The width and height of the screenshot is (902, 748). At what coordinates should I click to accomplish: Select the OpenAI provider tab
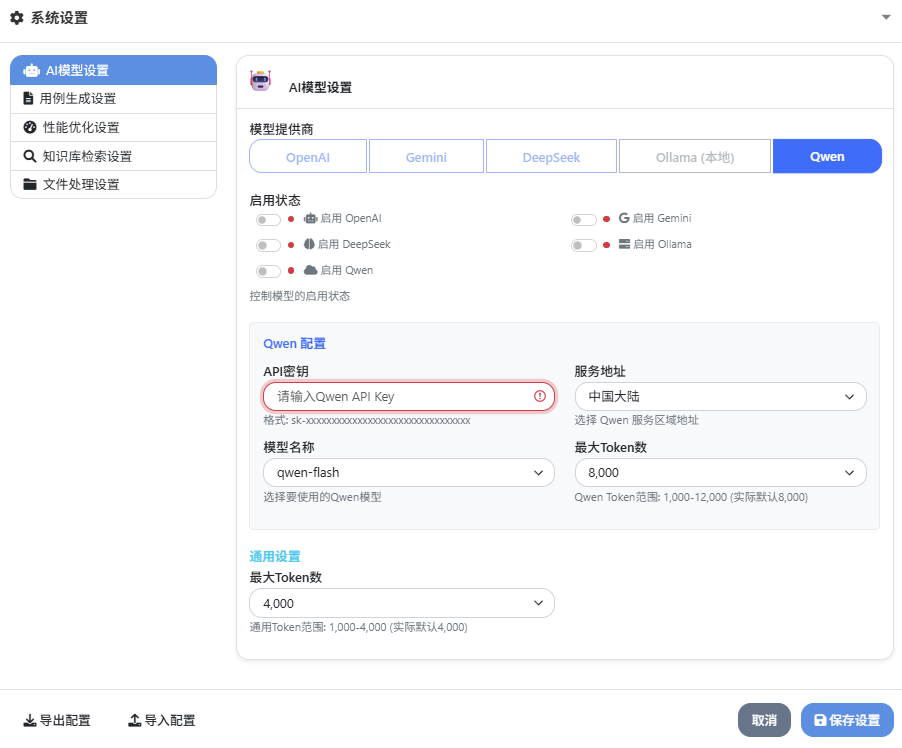(x=308, y=157)
